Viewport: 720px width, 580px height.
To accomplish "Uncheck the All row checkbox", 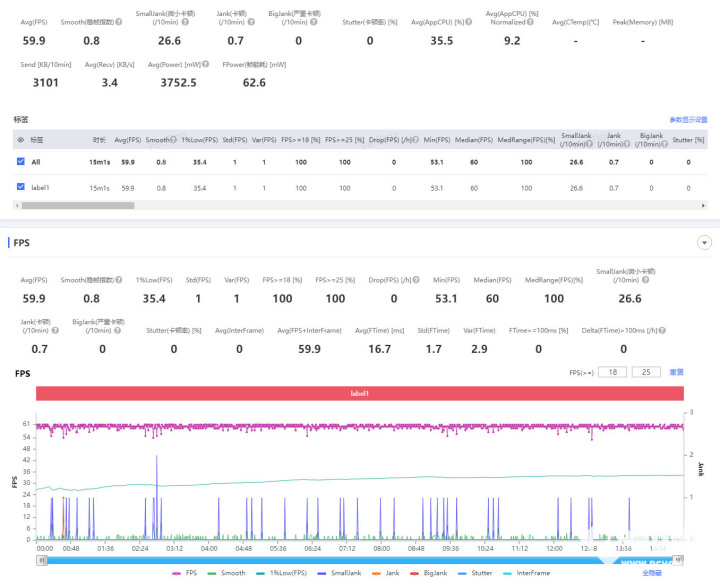I will (x=21, y=161).
